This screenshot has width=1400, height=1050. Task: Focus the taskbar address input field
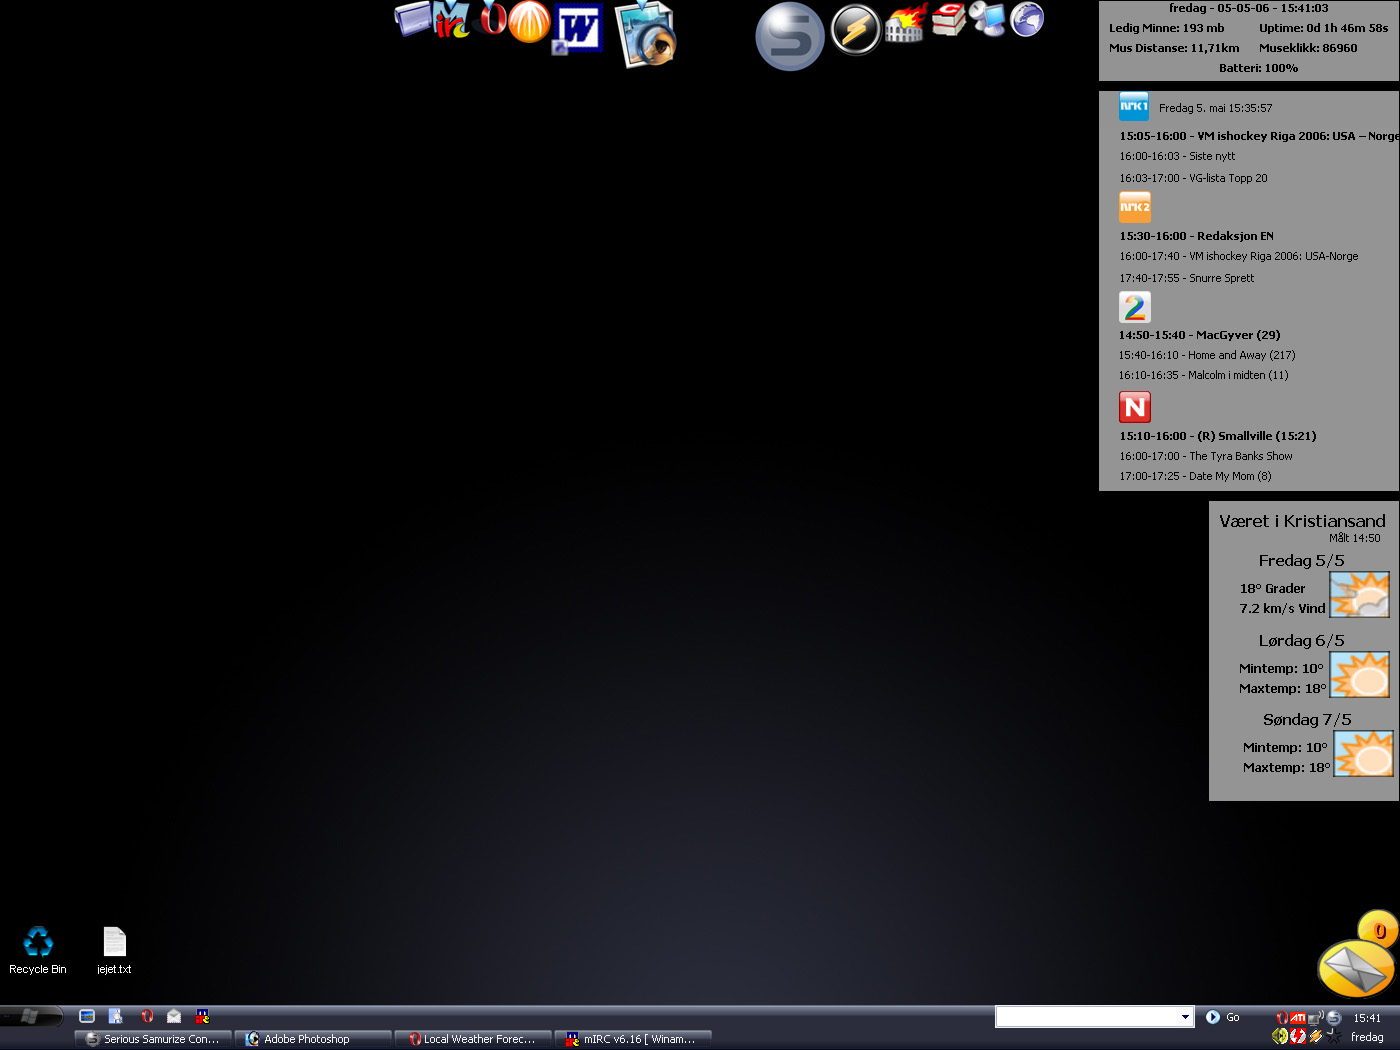1087,1017
